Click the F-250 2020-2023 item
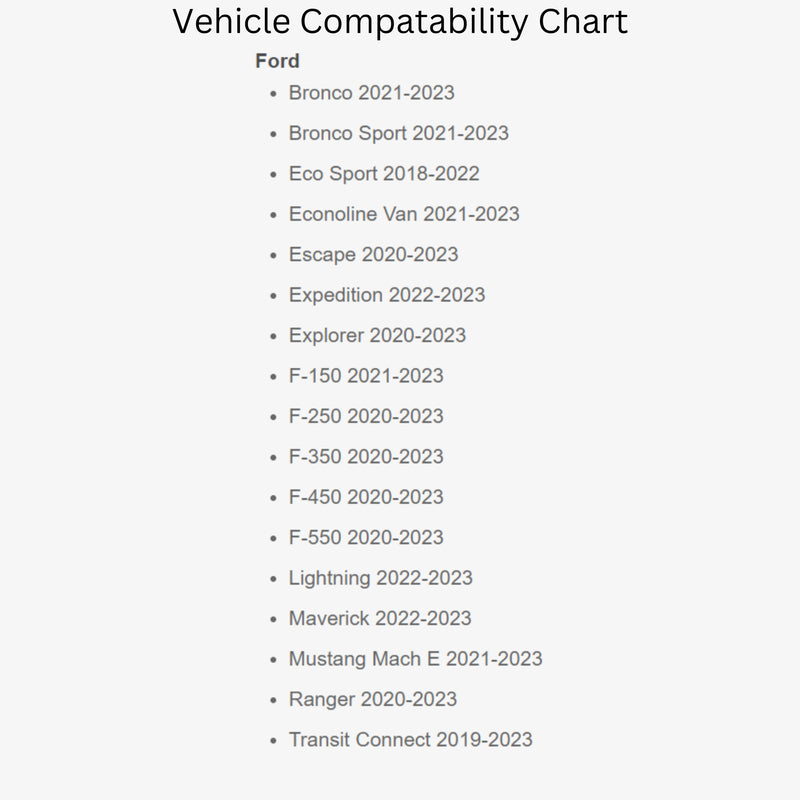This screenshot has width=800, height=800. tap(366, 416)
